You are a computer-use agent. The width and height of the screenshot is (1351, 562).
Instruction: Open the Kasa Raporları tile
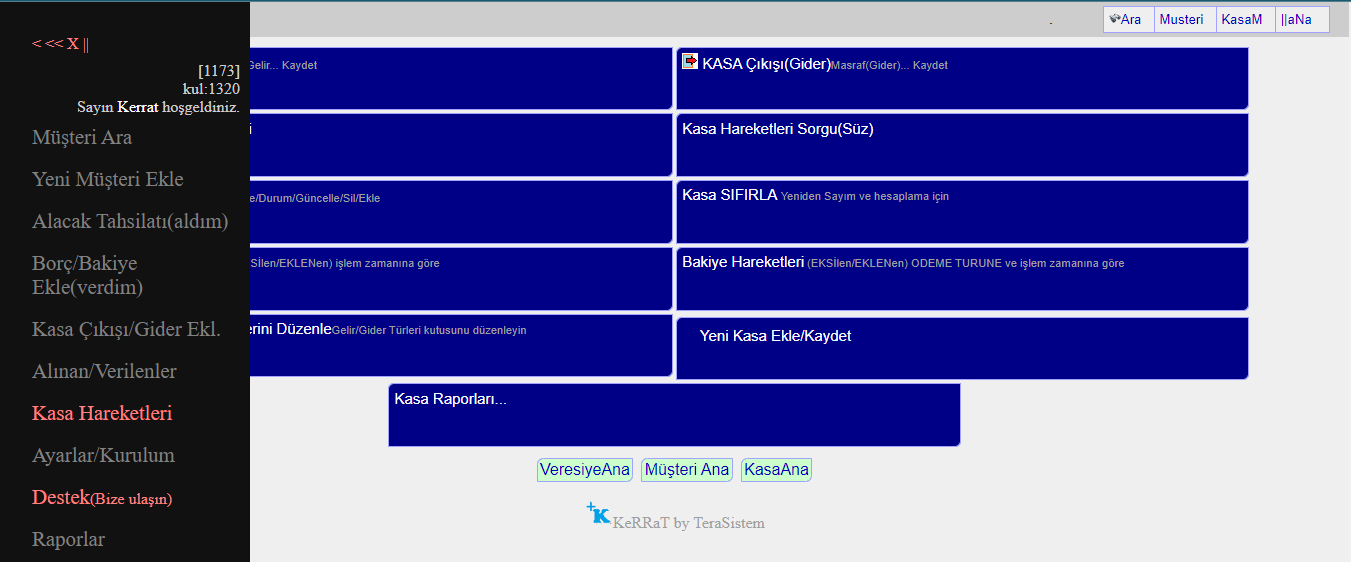[673, 414]
